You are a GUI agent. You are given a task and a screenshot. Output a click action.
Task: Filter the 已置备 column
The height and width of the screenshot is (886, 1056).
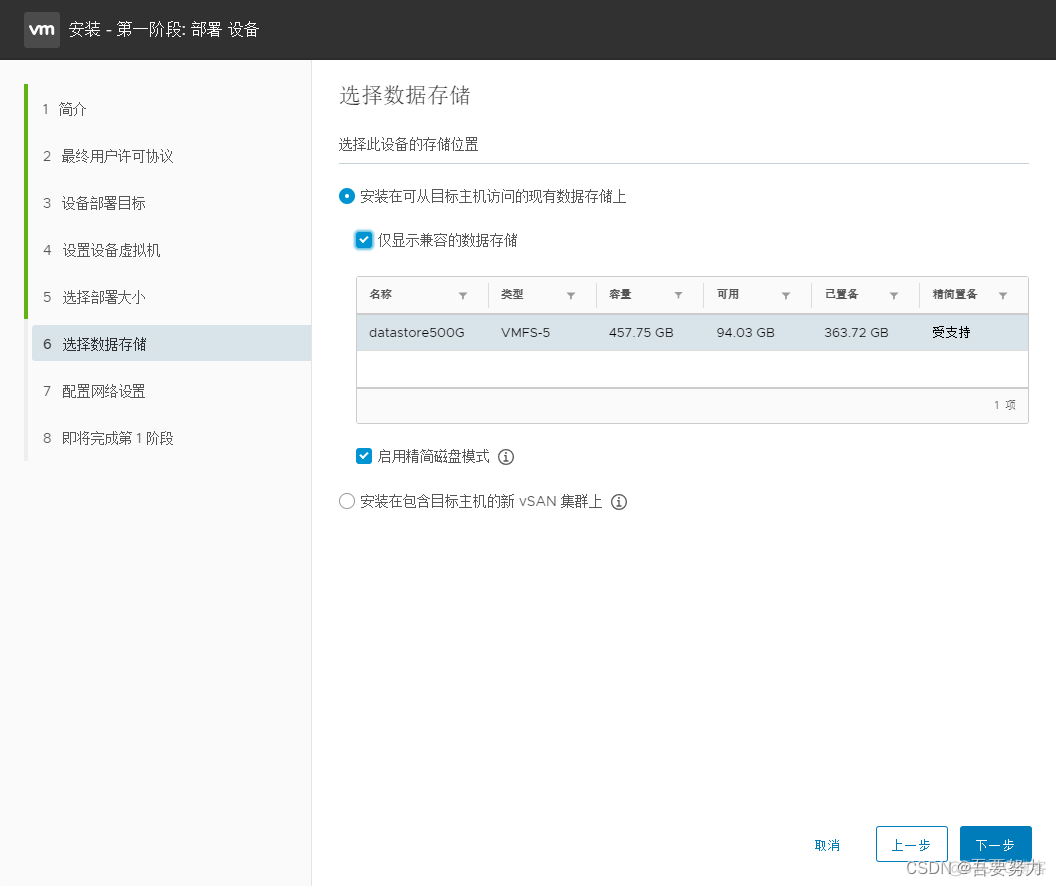coord(894,296)
